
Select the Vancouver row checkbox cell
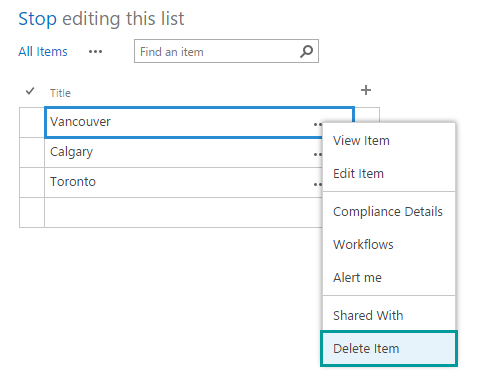pyautogui.click(x=32, y=122)
